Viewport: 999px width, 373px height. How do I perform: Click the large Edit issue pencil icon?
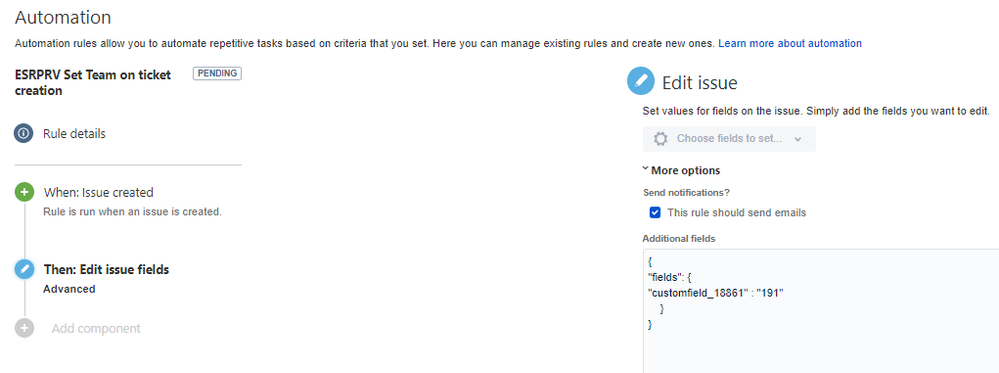click(640, 81)
